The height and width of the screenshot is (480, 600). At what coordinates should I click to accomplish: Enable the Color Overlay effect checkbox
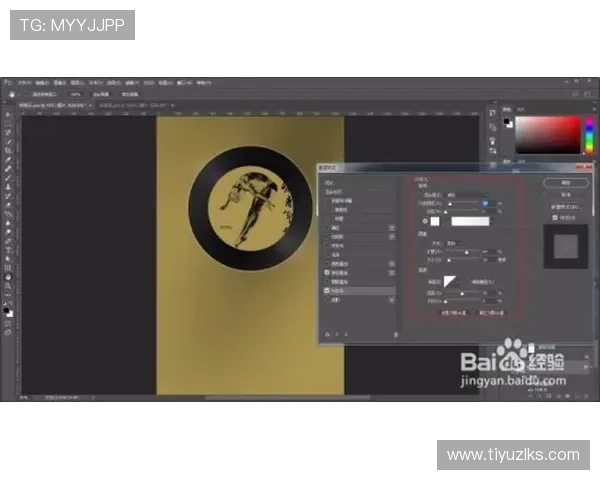[327, 264]
